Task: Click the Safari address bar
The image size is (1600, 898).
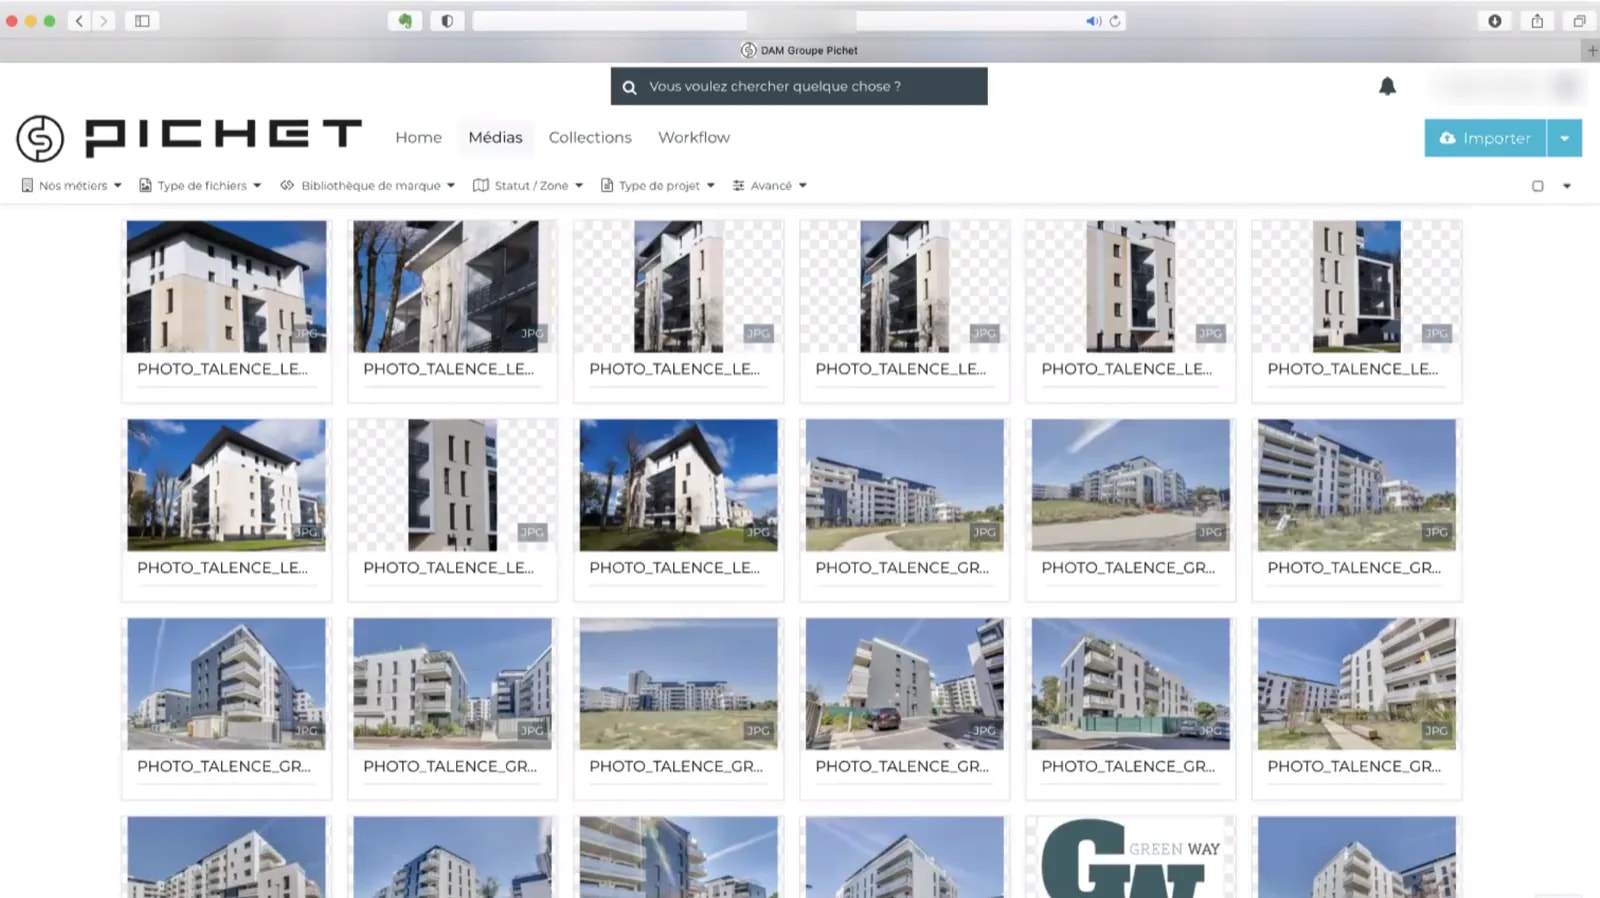Action: (799, 21)
